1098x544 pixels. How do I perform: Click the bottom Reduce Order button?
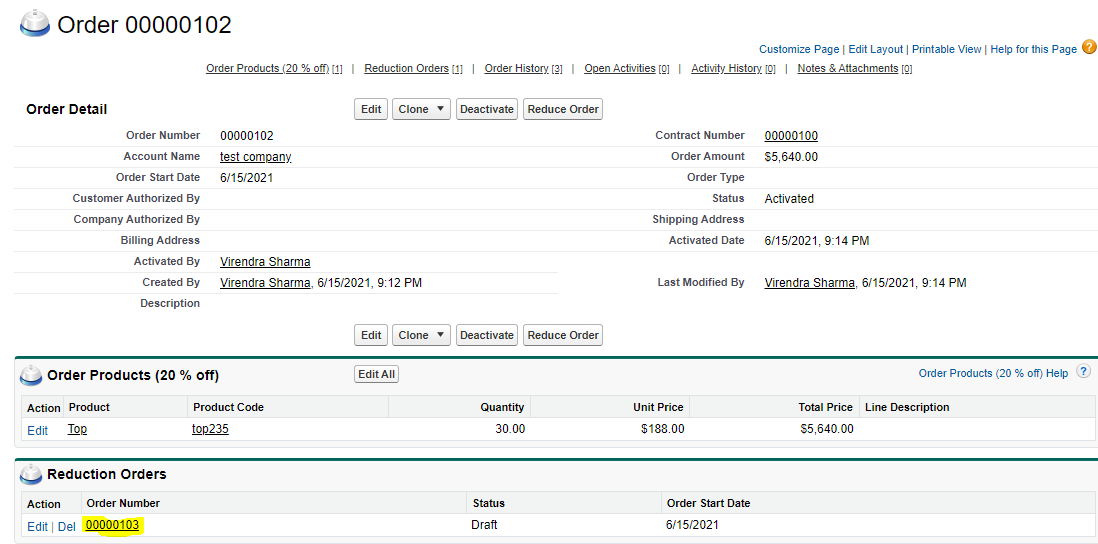point(562,335)
